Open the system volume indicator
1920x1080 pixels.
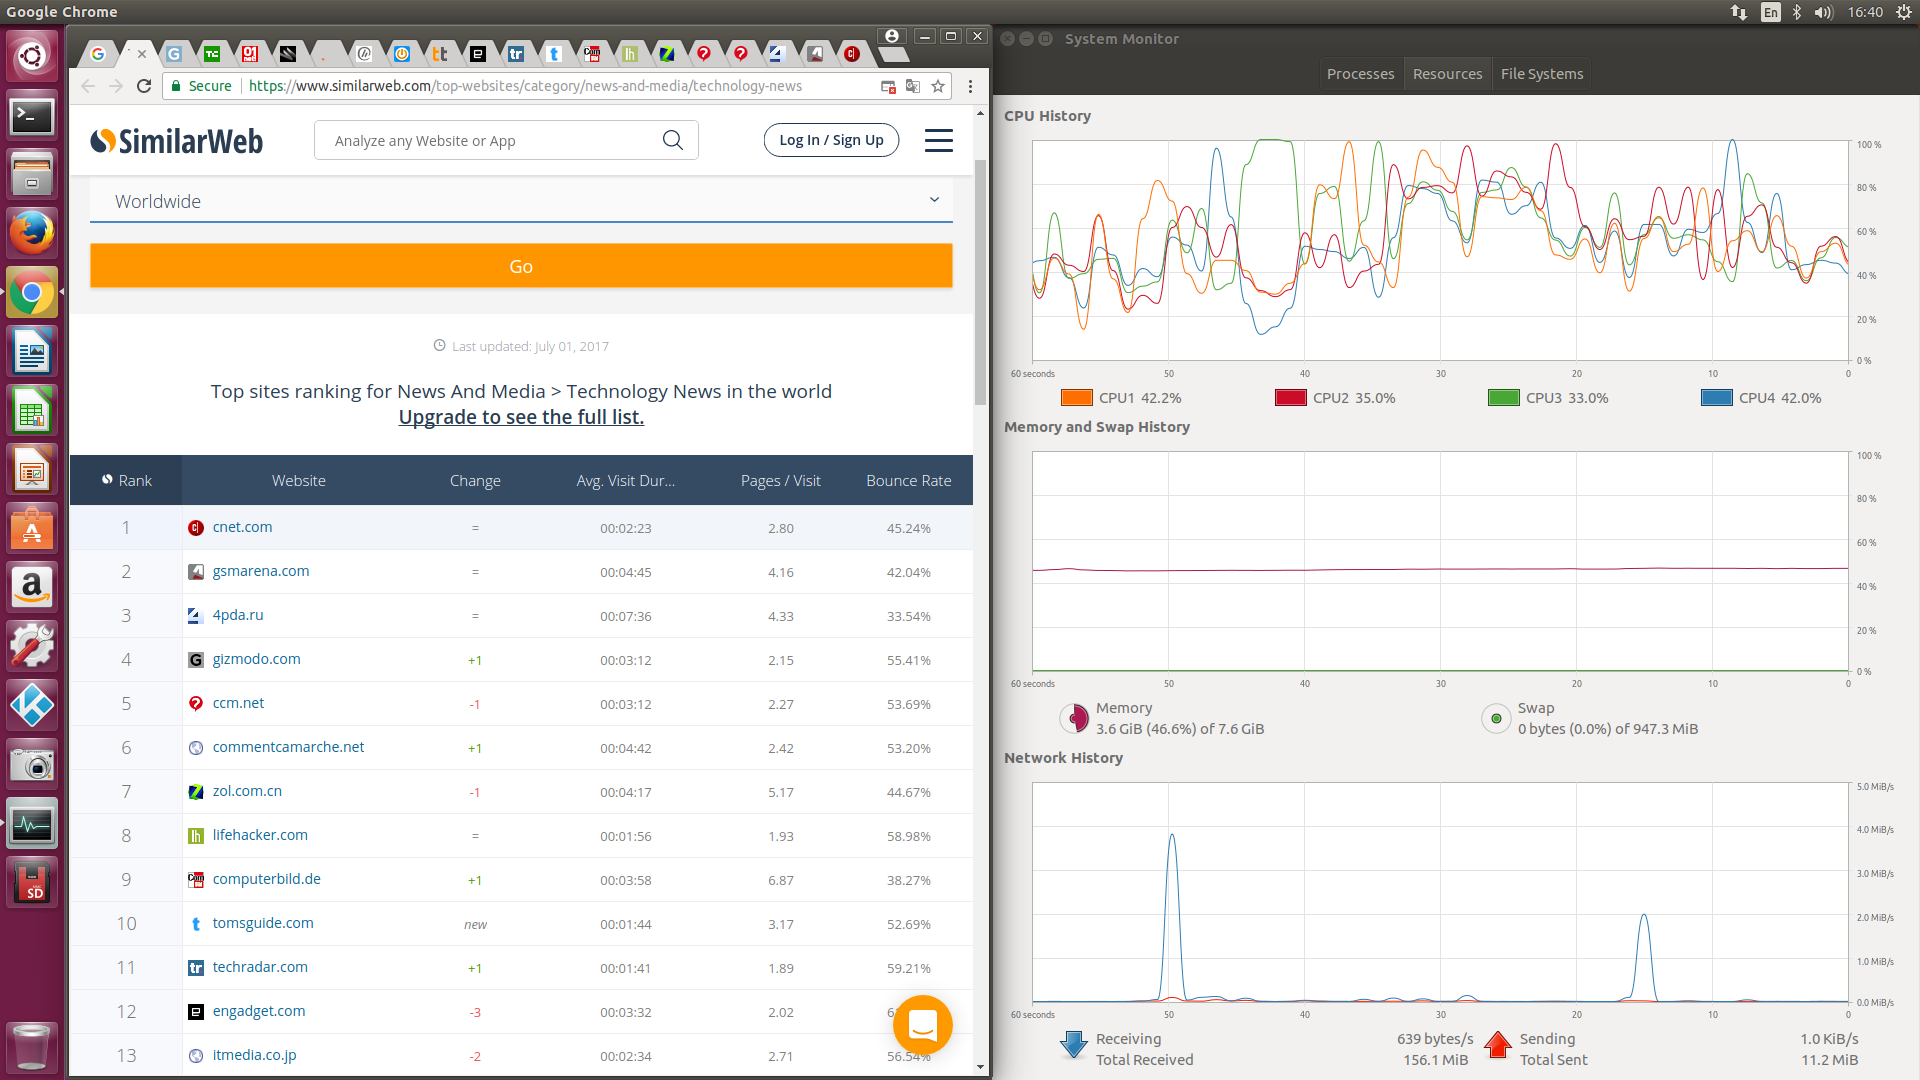click(1824, 12)
